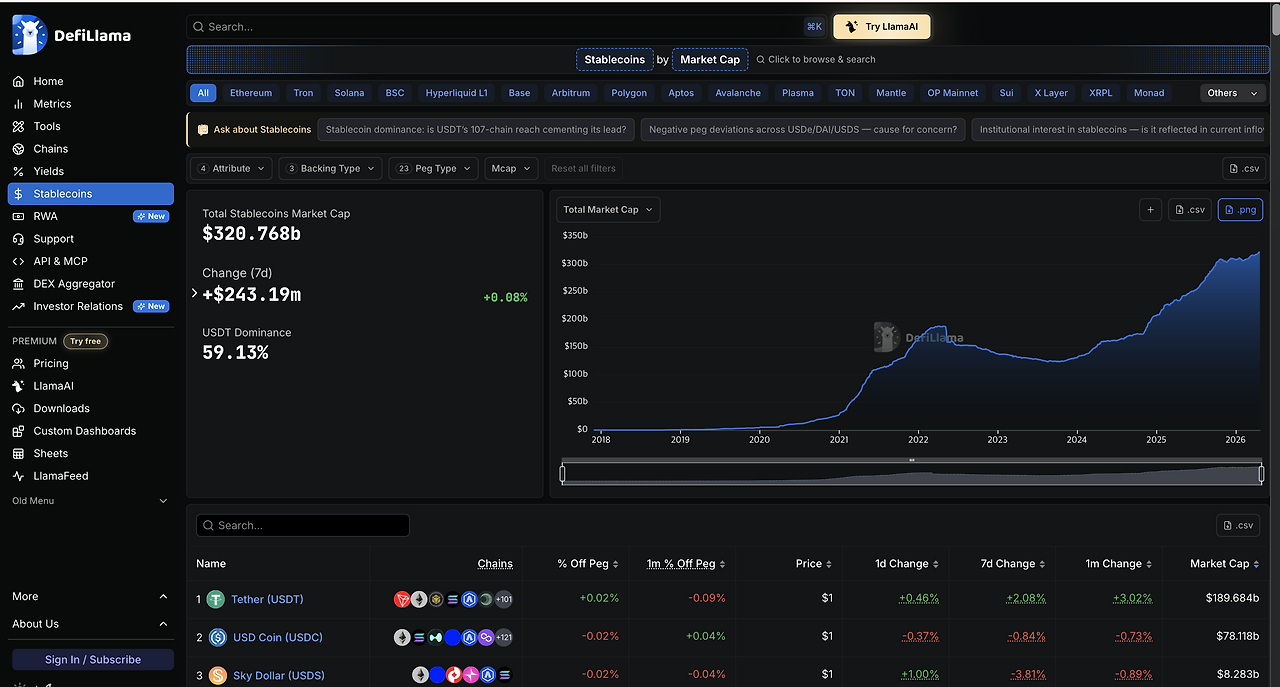Download chart as .png image

[x=1240, y=209]
